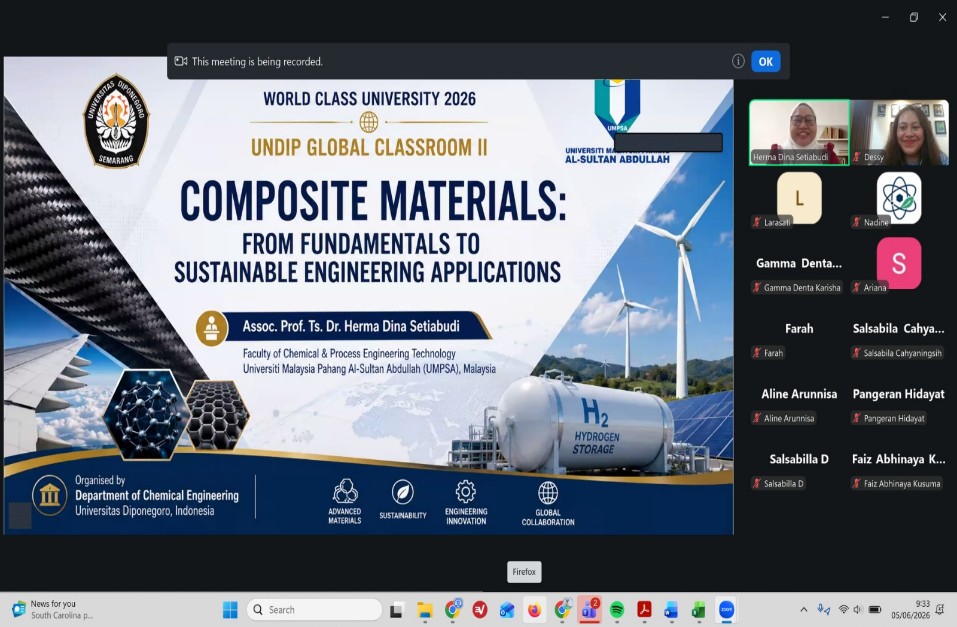Open Microsoft Excel from the taskbar
This screenshot has height=627, width=957.
tap(699, 610)
